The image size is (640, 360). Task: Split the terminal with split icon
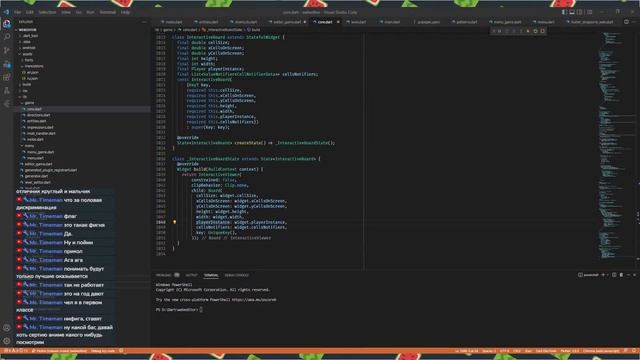click(614, 275)
